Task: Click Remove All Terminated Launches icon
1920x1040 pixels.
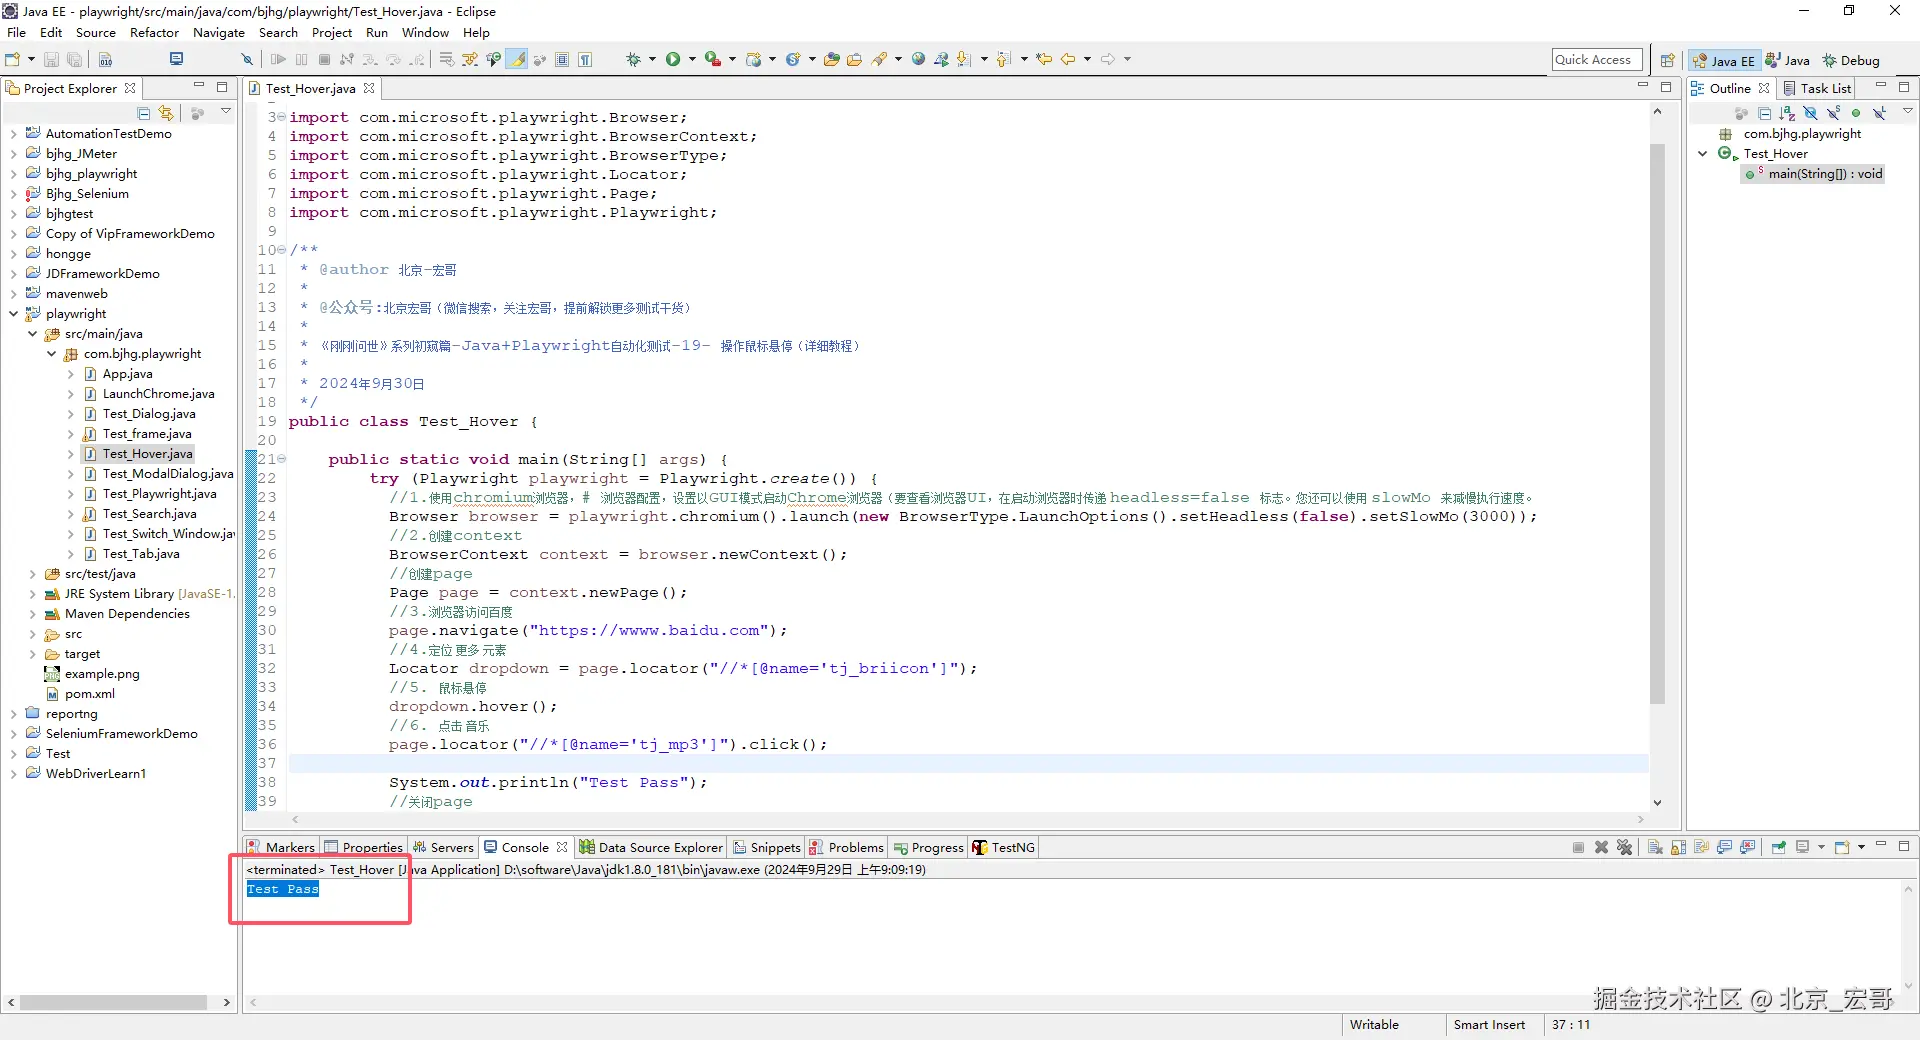Action: tap(1624, 847)
